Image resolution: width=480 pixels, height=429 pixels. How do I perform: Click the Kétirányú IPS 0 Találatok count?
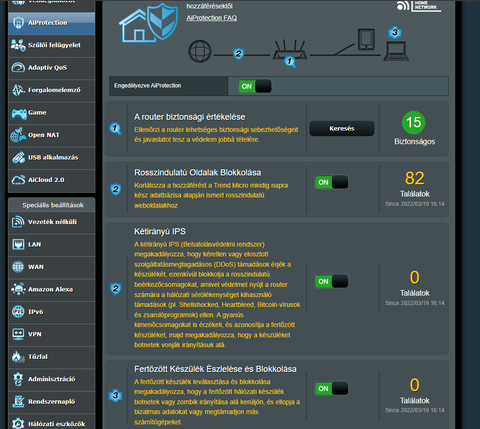(x=415, y=277)
